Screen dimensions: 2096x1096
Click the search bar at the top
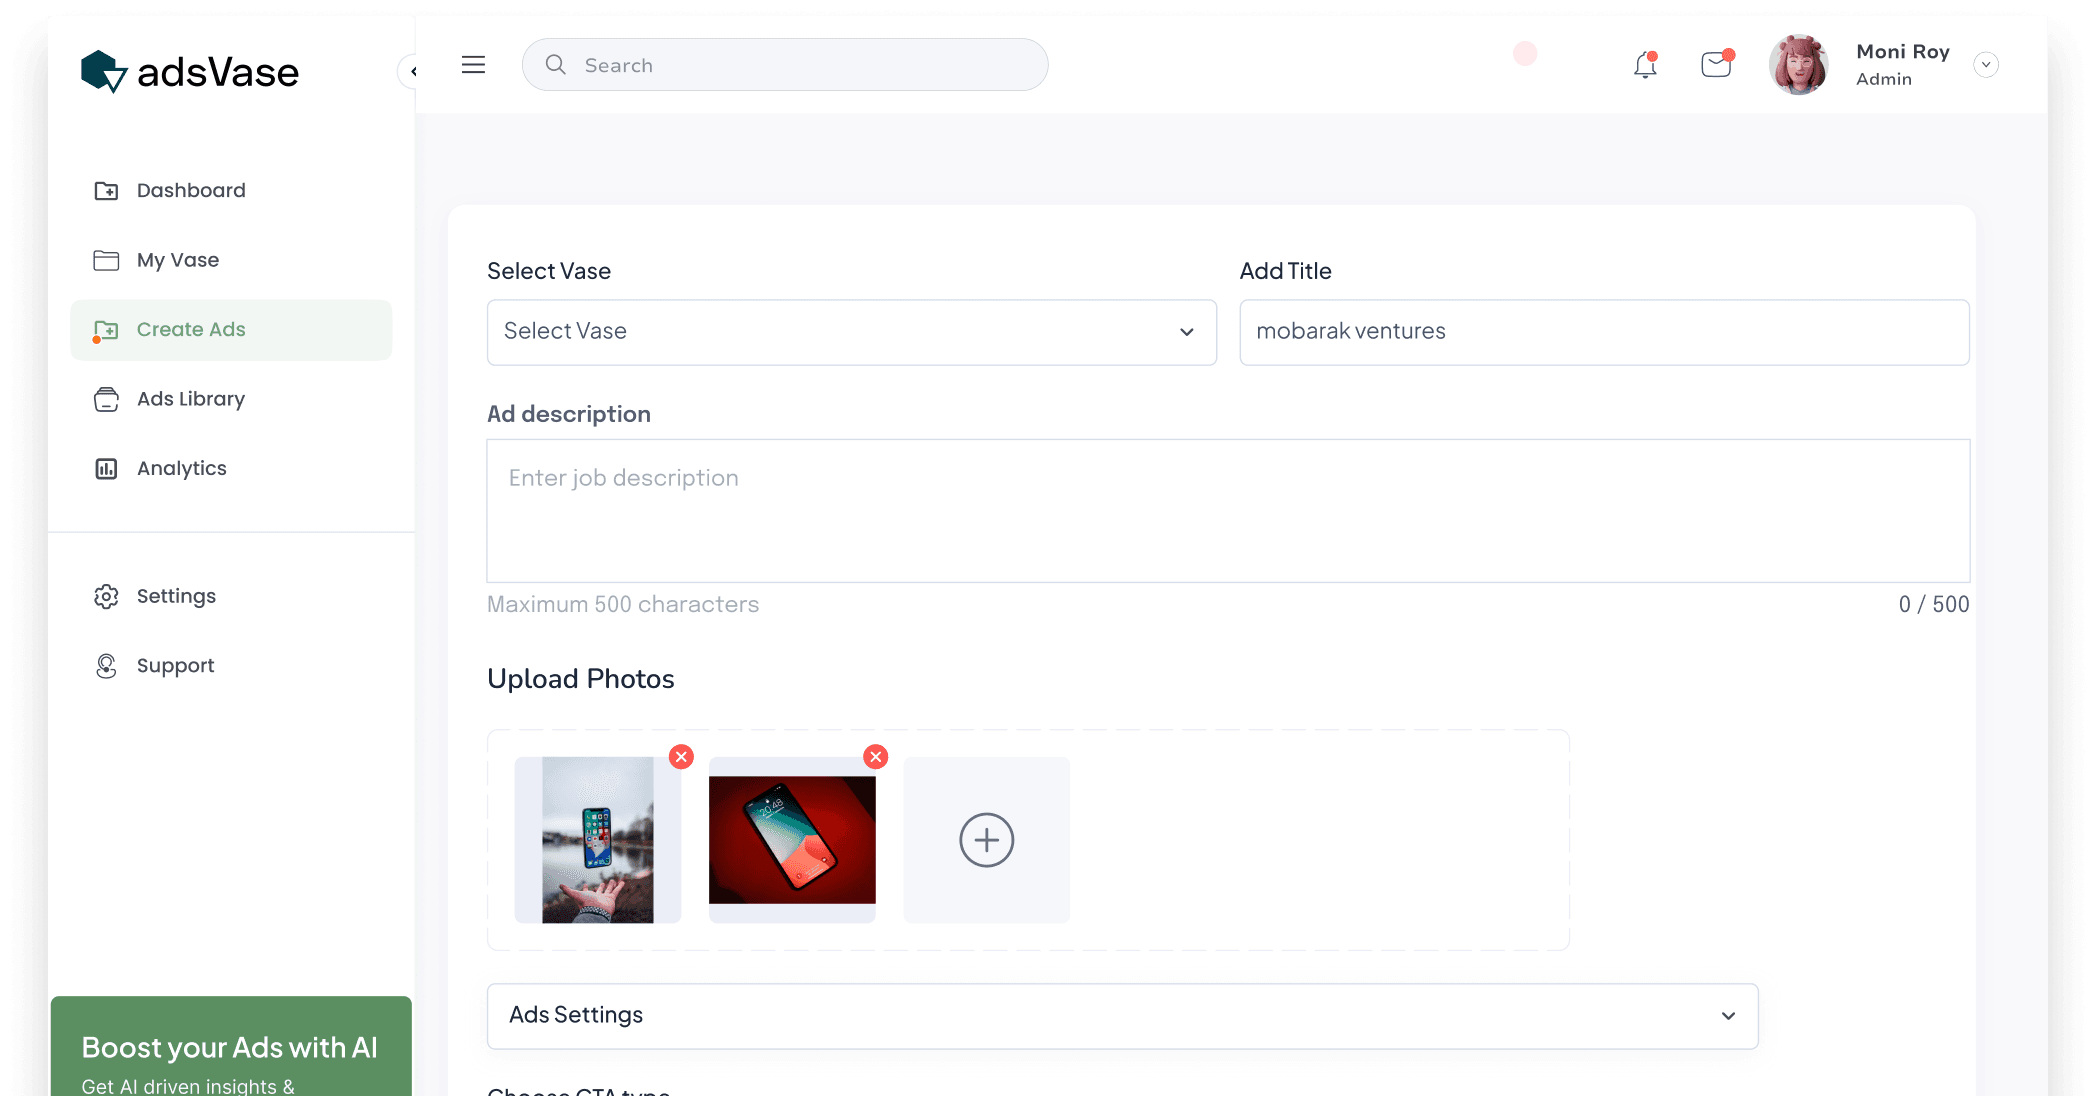coord(784,64)
